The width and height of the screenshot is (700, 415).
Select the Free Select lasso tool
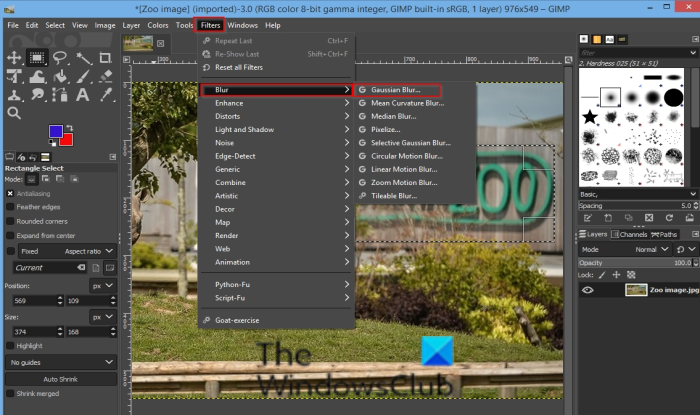[60, 58]
